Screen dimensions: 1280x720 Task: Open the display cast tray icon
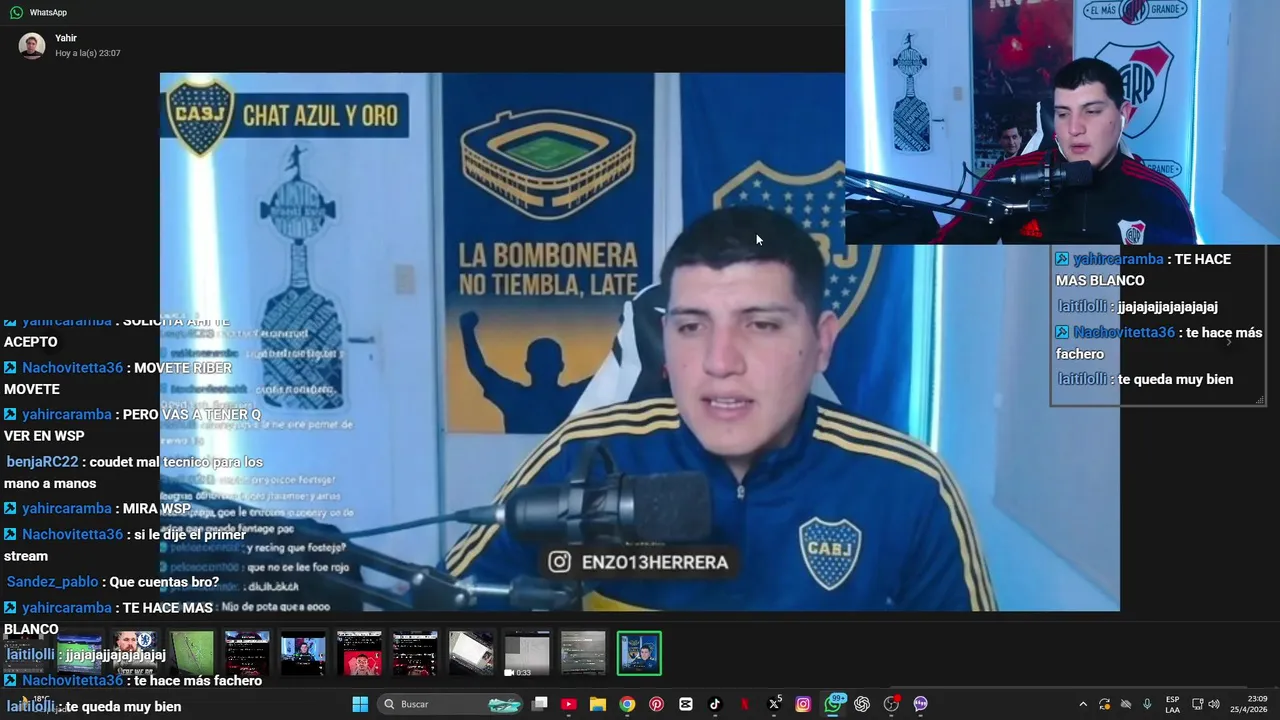point(1198,704)
